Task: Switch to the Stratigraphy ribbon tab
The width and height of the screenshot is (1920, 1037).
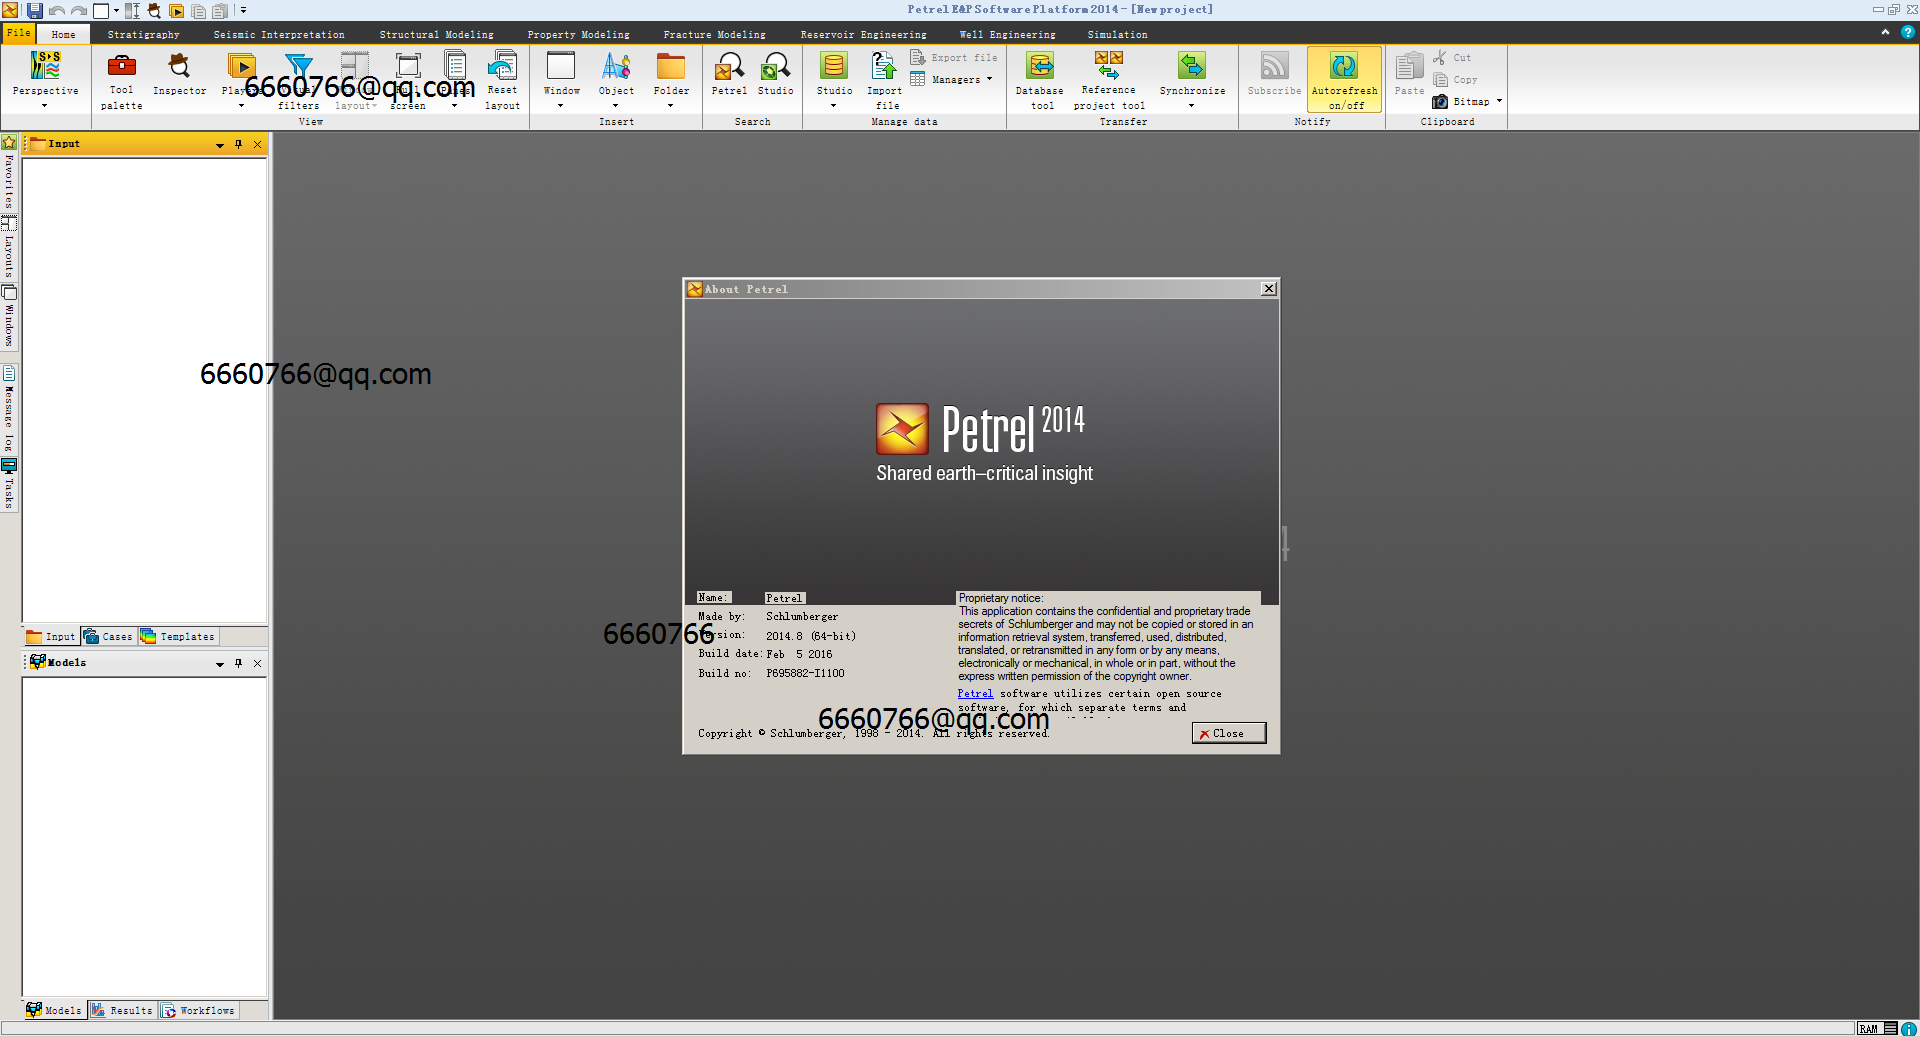Action: 144,34
